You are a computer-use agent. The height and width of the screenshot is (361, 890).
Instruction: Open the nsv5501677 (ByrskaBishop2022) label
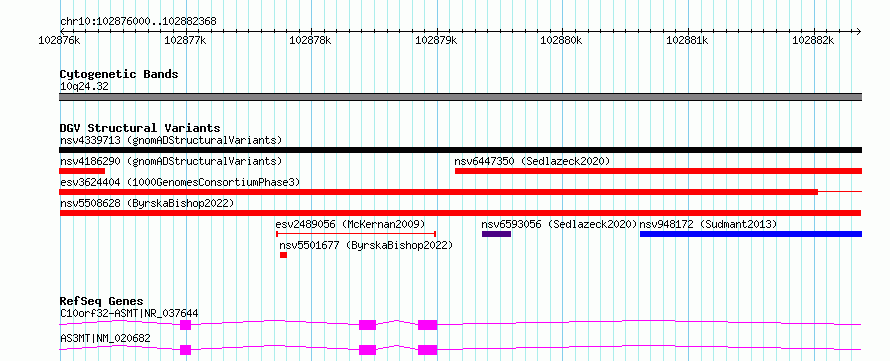click(x=366, y=245)
